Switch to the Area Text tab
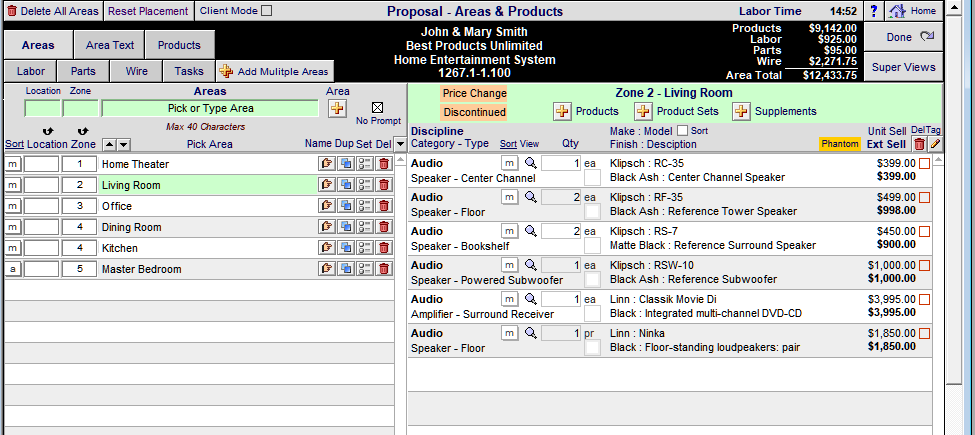 [110, 45]
